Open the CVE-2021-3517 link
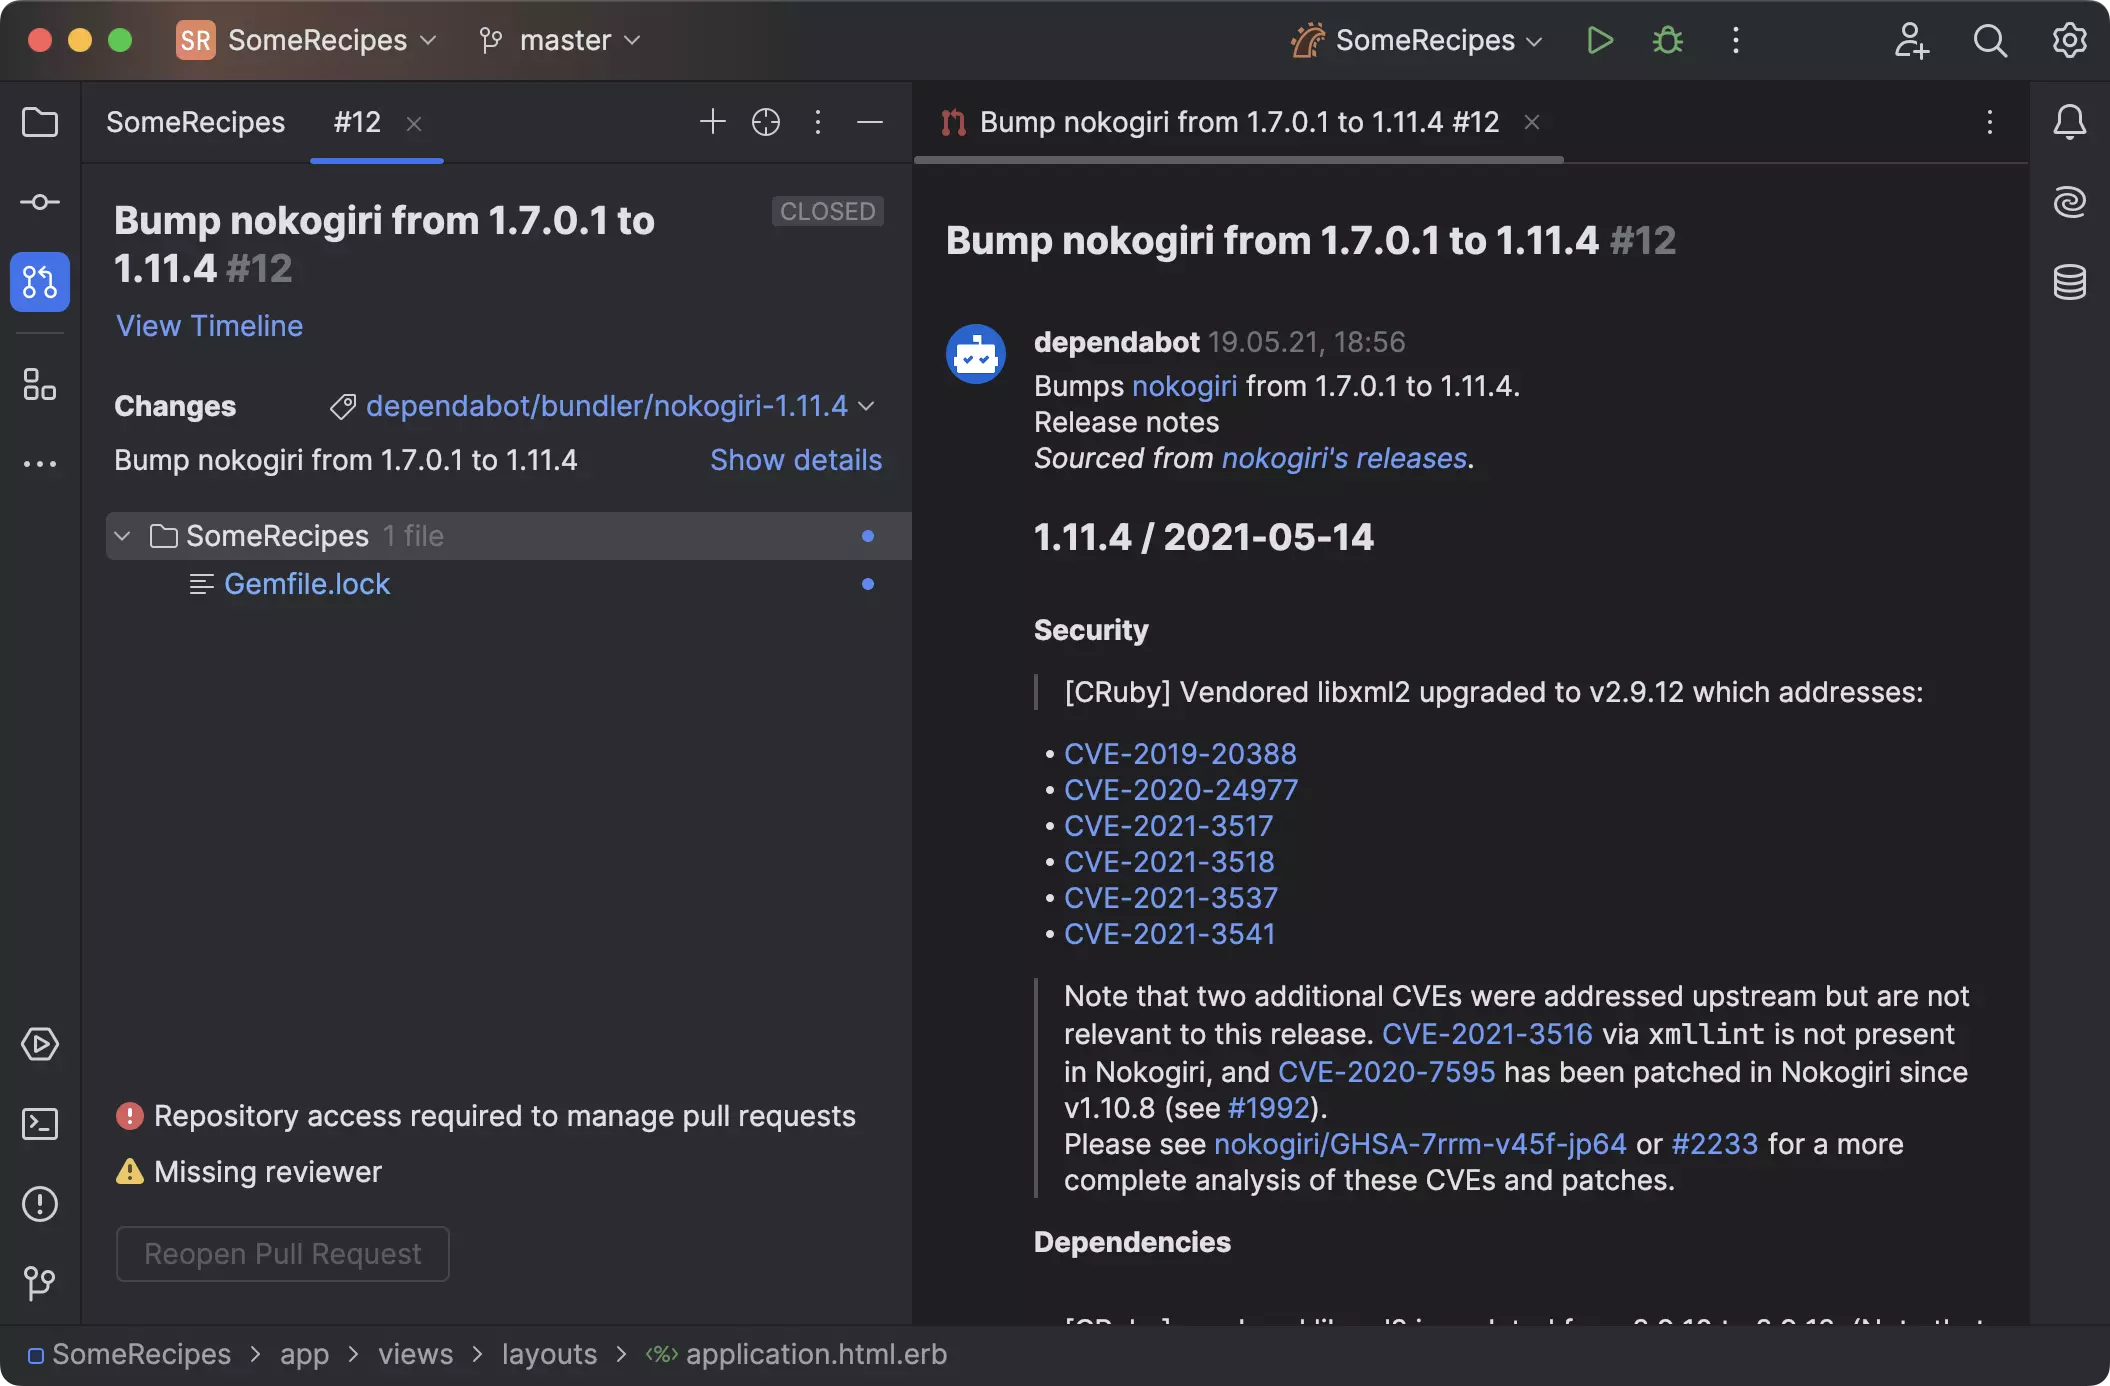 [x=1168, y=826]
